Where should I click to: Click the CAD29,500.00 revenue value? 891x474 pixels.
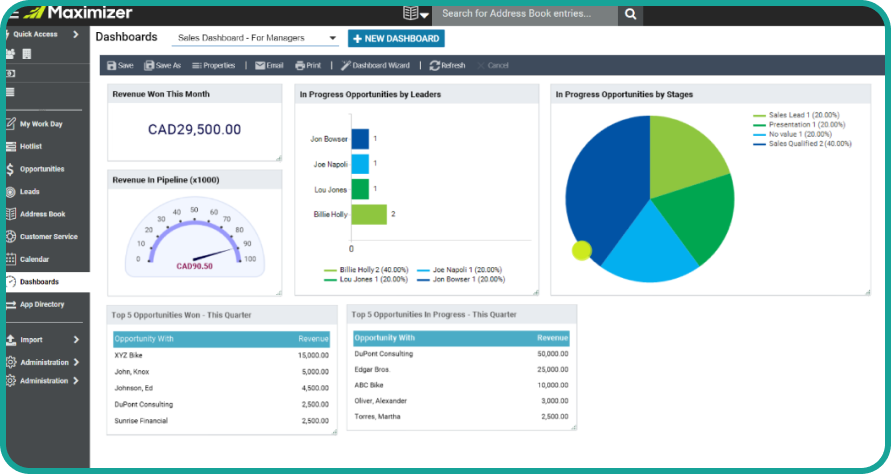coord(194,130)
